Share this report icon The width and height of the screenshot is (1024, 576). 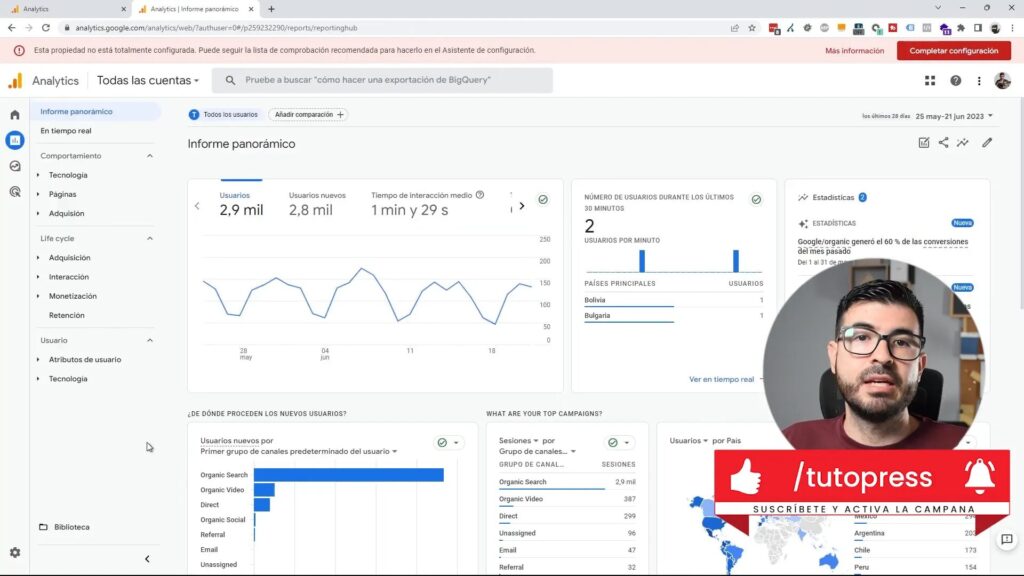coord(943,142)
